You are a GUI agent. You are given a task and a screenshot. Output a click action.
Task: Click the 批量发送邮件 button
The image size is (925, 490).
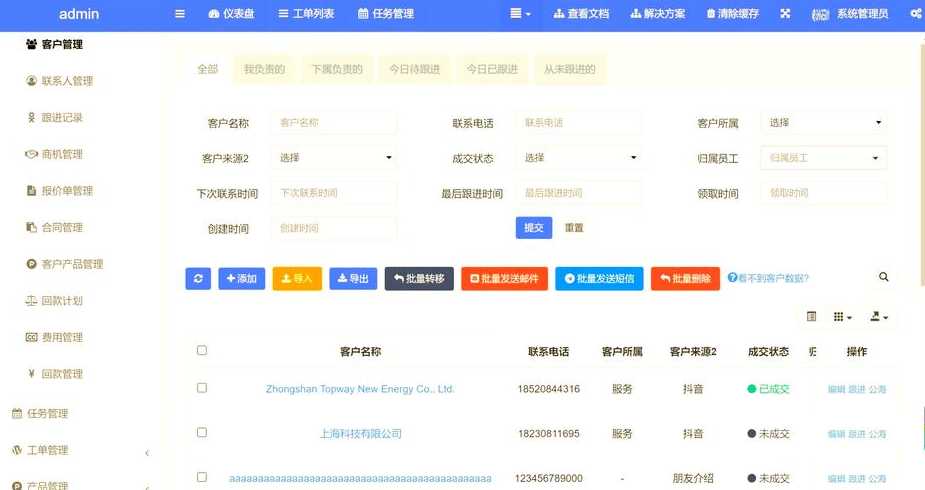coord(504,278)
